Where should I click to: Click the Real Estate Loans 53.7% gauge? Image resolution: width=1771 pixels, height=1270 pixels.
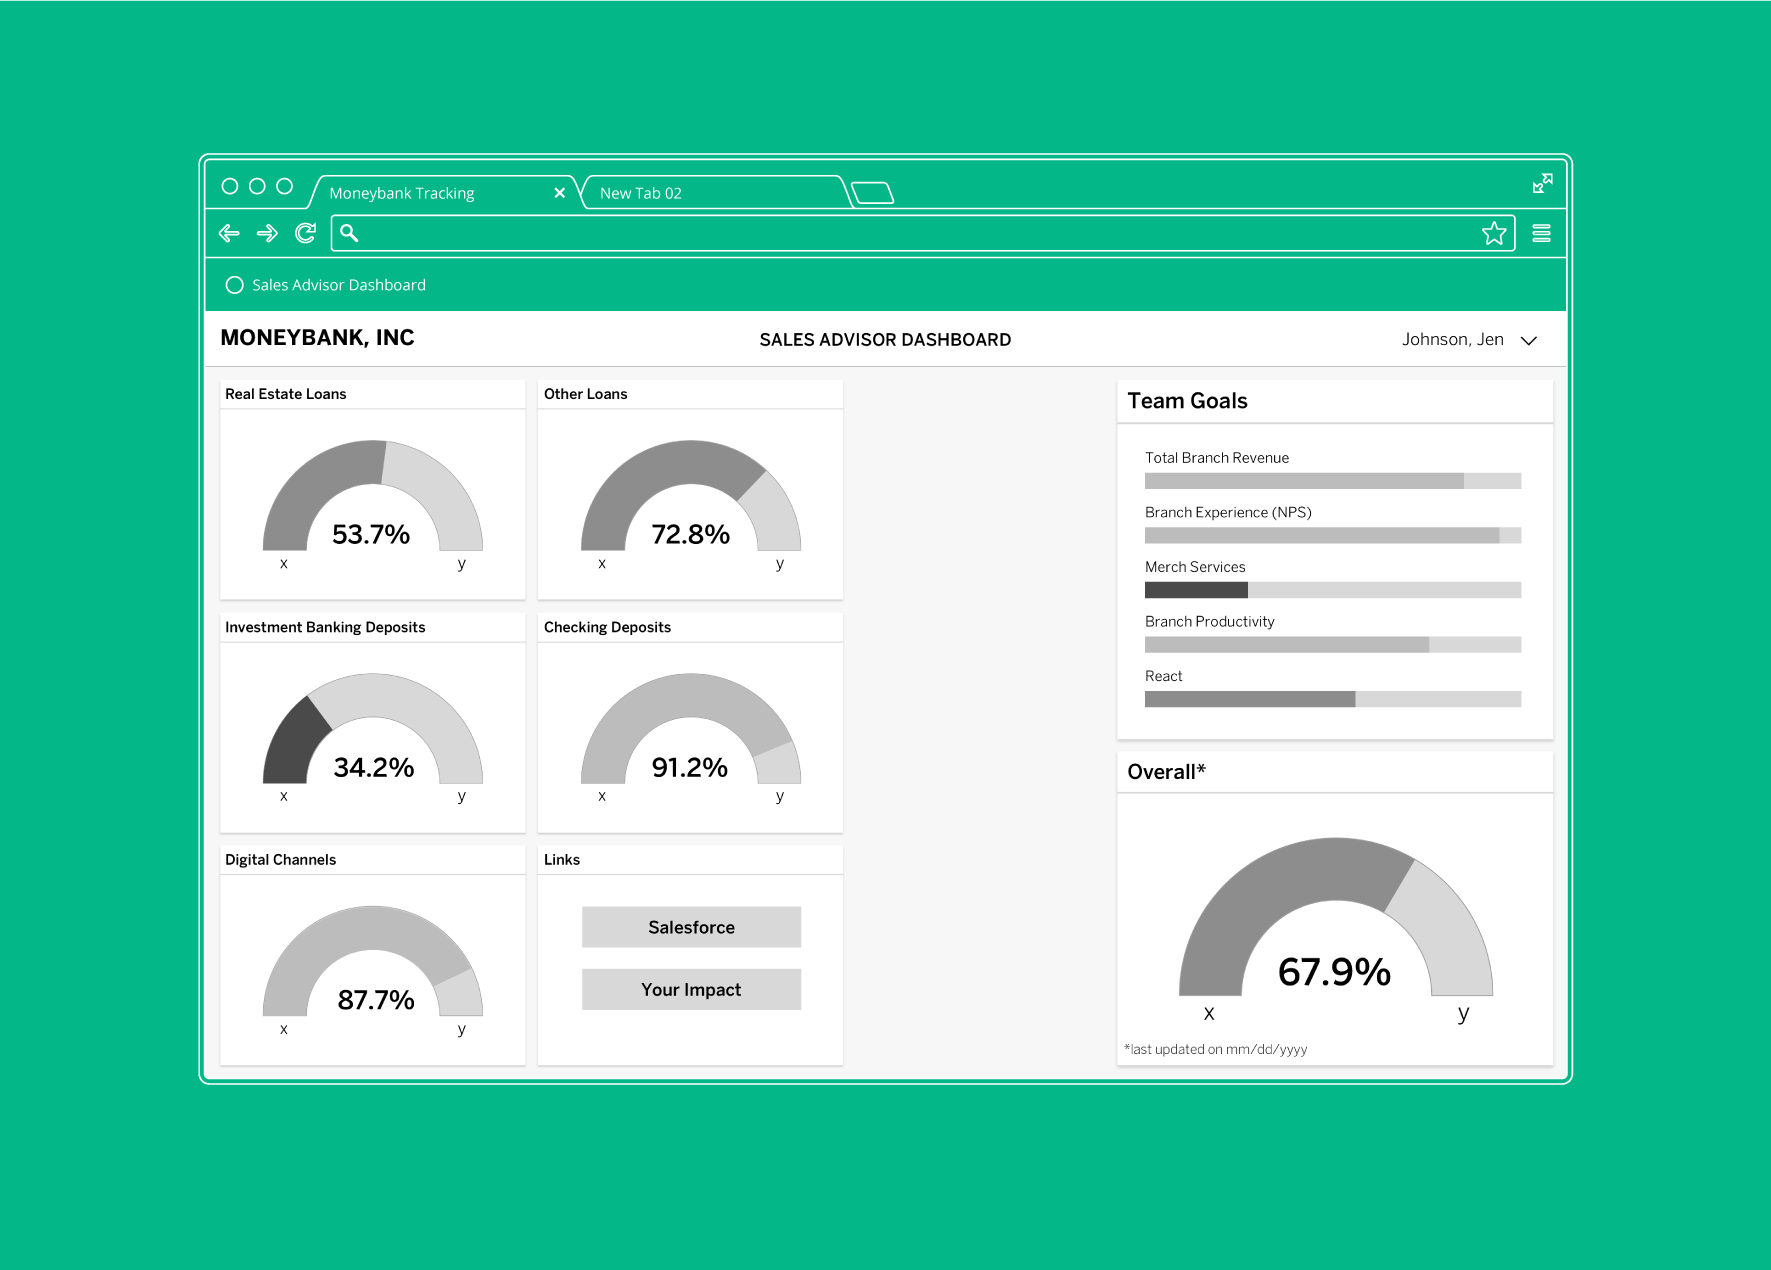tap(373, 496)
